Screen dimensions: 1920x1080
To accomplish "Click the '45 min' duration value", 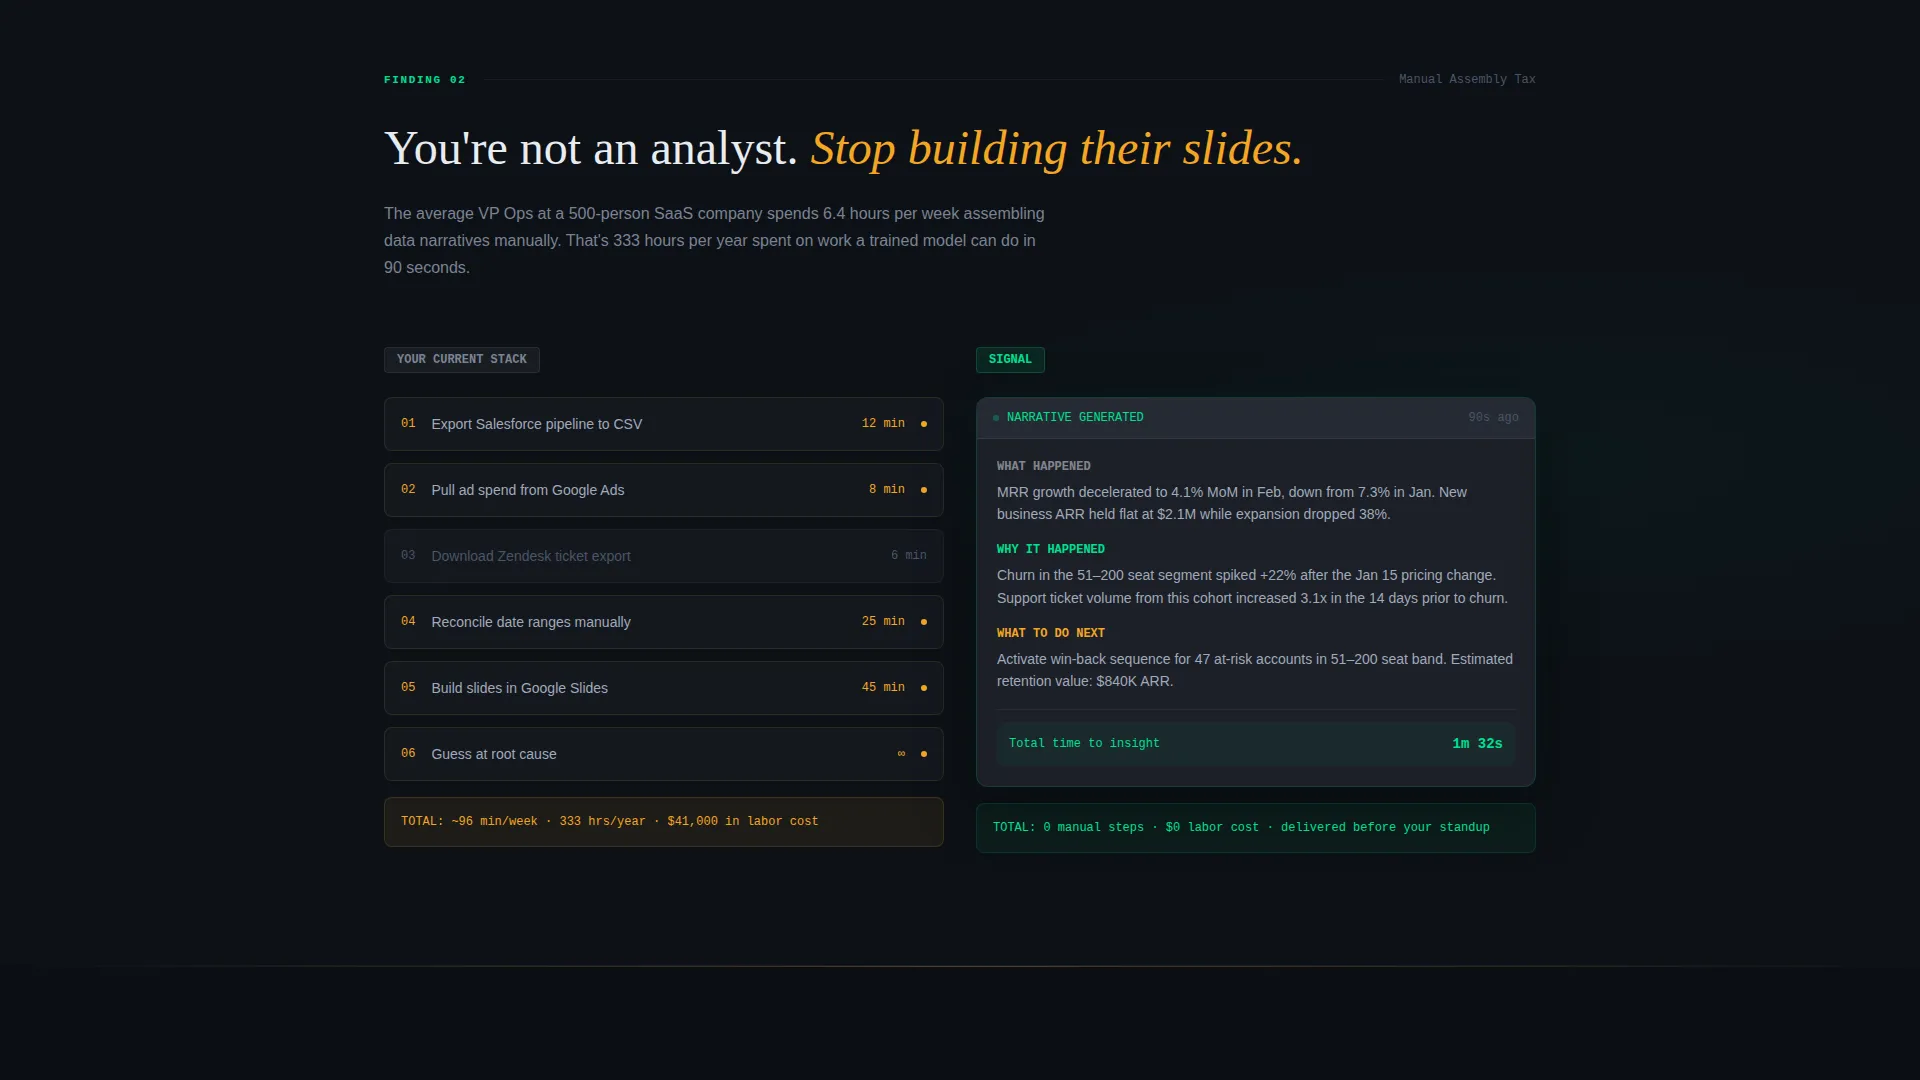I will point(883,688).
